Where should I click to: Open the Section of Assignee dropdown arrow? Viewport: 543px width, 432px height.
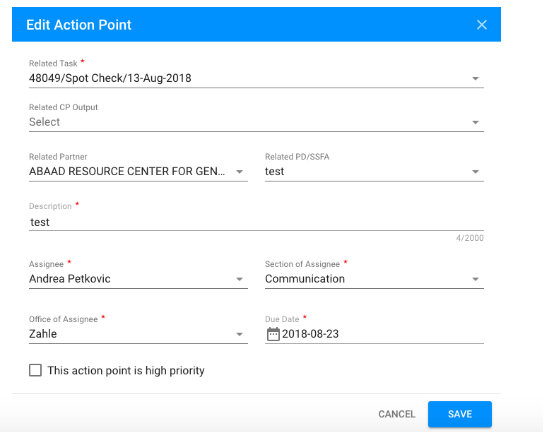pyautogui.click(x=475, y=279)
